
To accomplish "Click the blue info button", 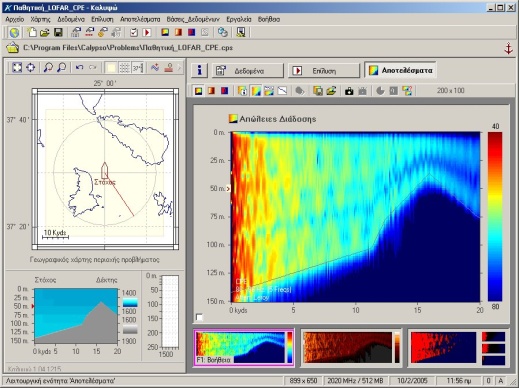I will (199, 70).
